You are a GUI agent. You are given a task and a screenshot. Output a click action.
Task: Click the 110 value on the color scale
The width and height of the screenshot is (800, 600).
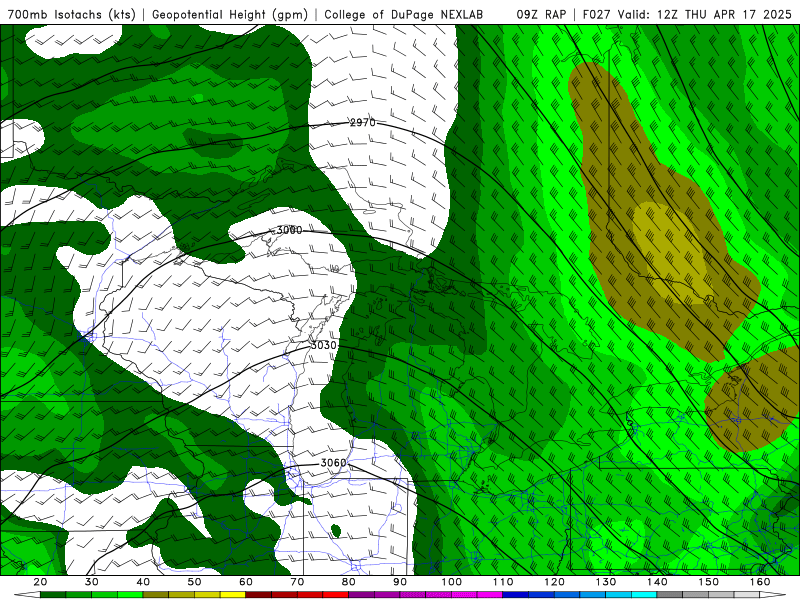coord(503,582)
